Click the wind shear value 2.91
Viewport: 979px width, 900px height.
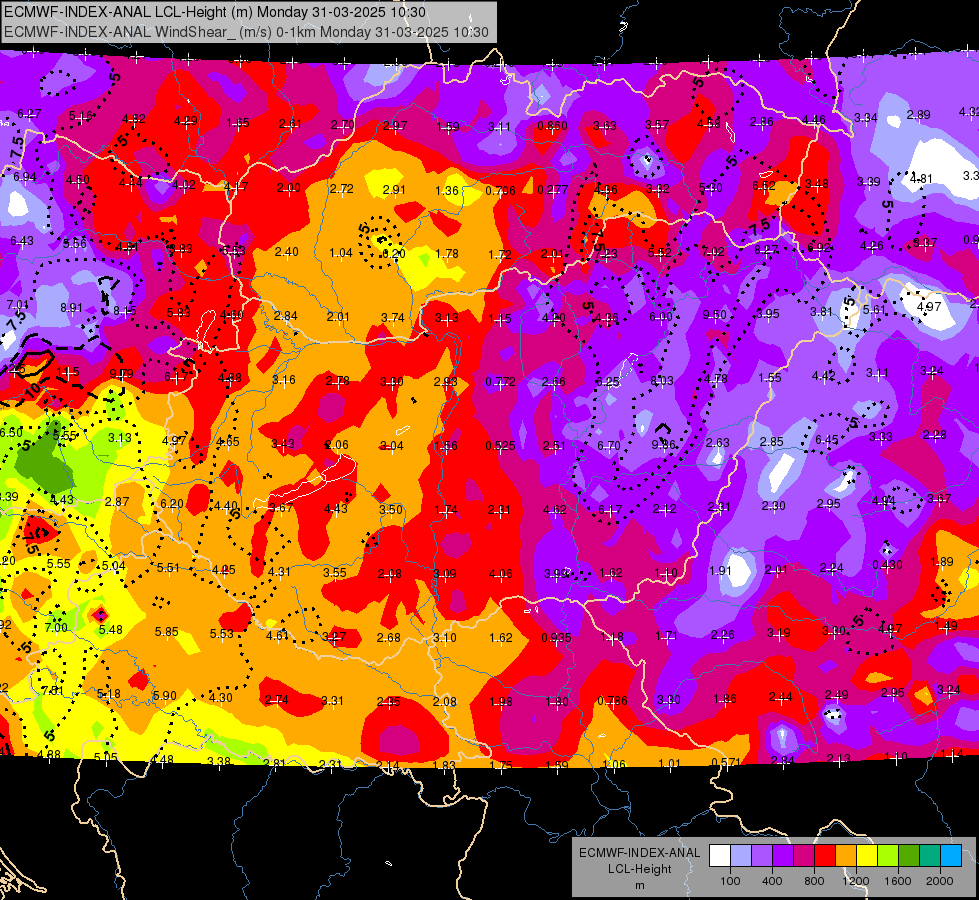point(394,189)
